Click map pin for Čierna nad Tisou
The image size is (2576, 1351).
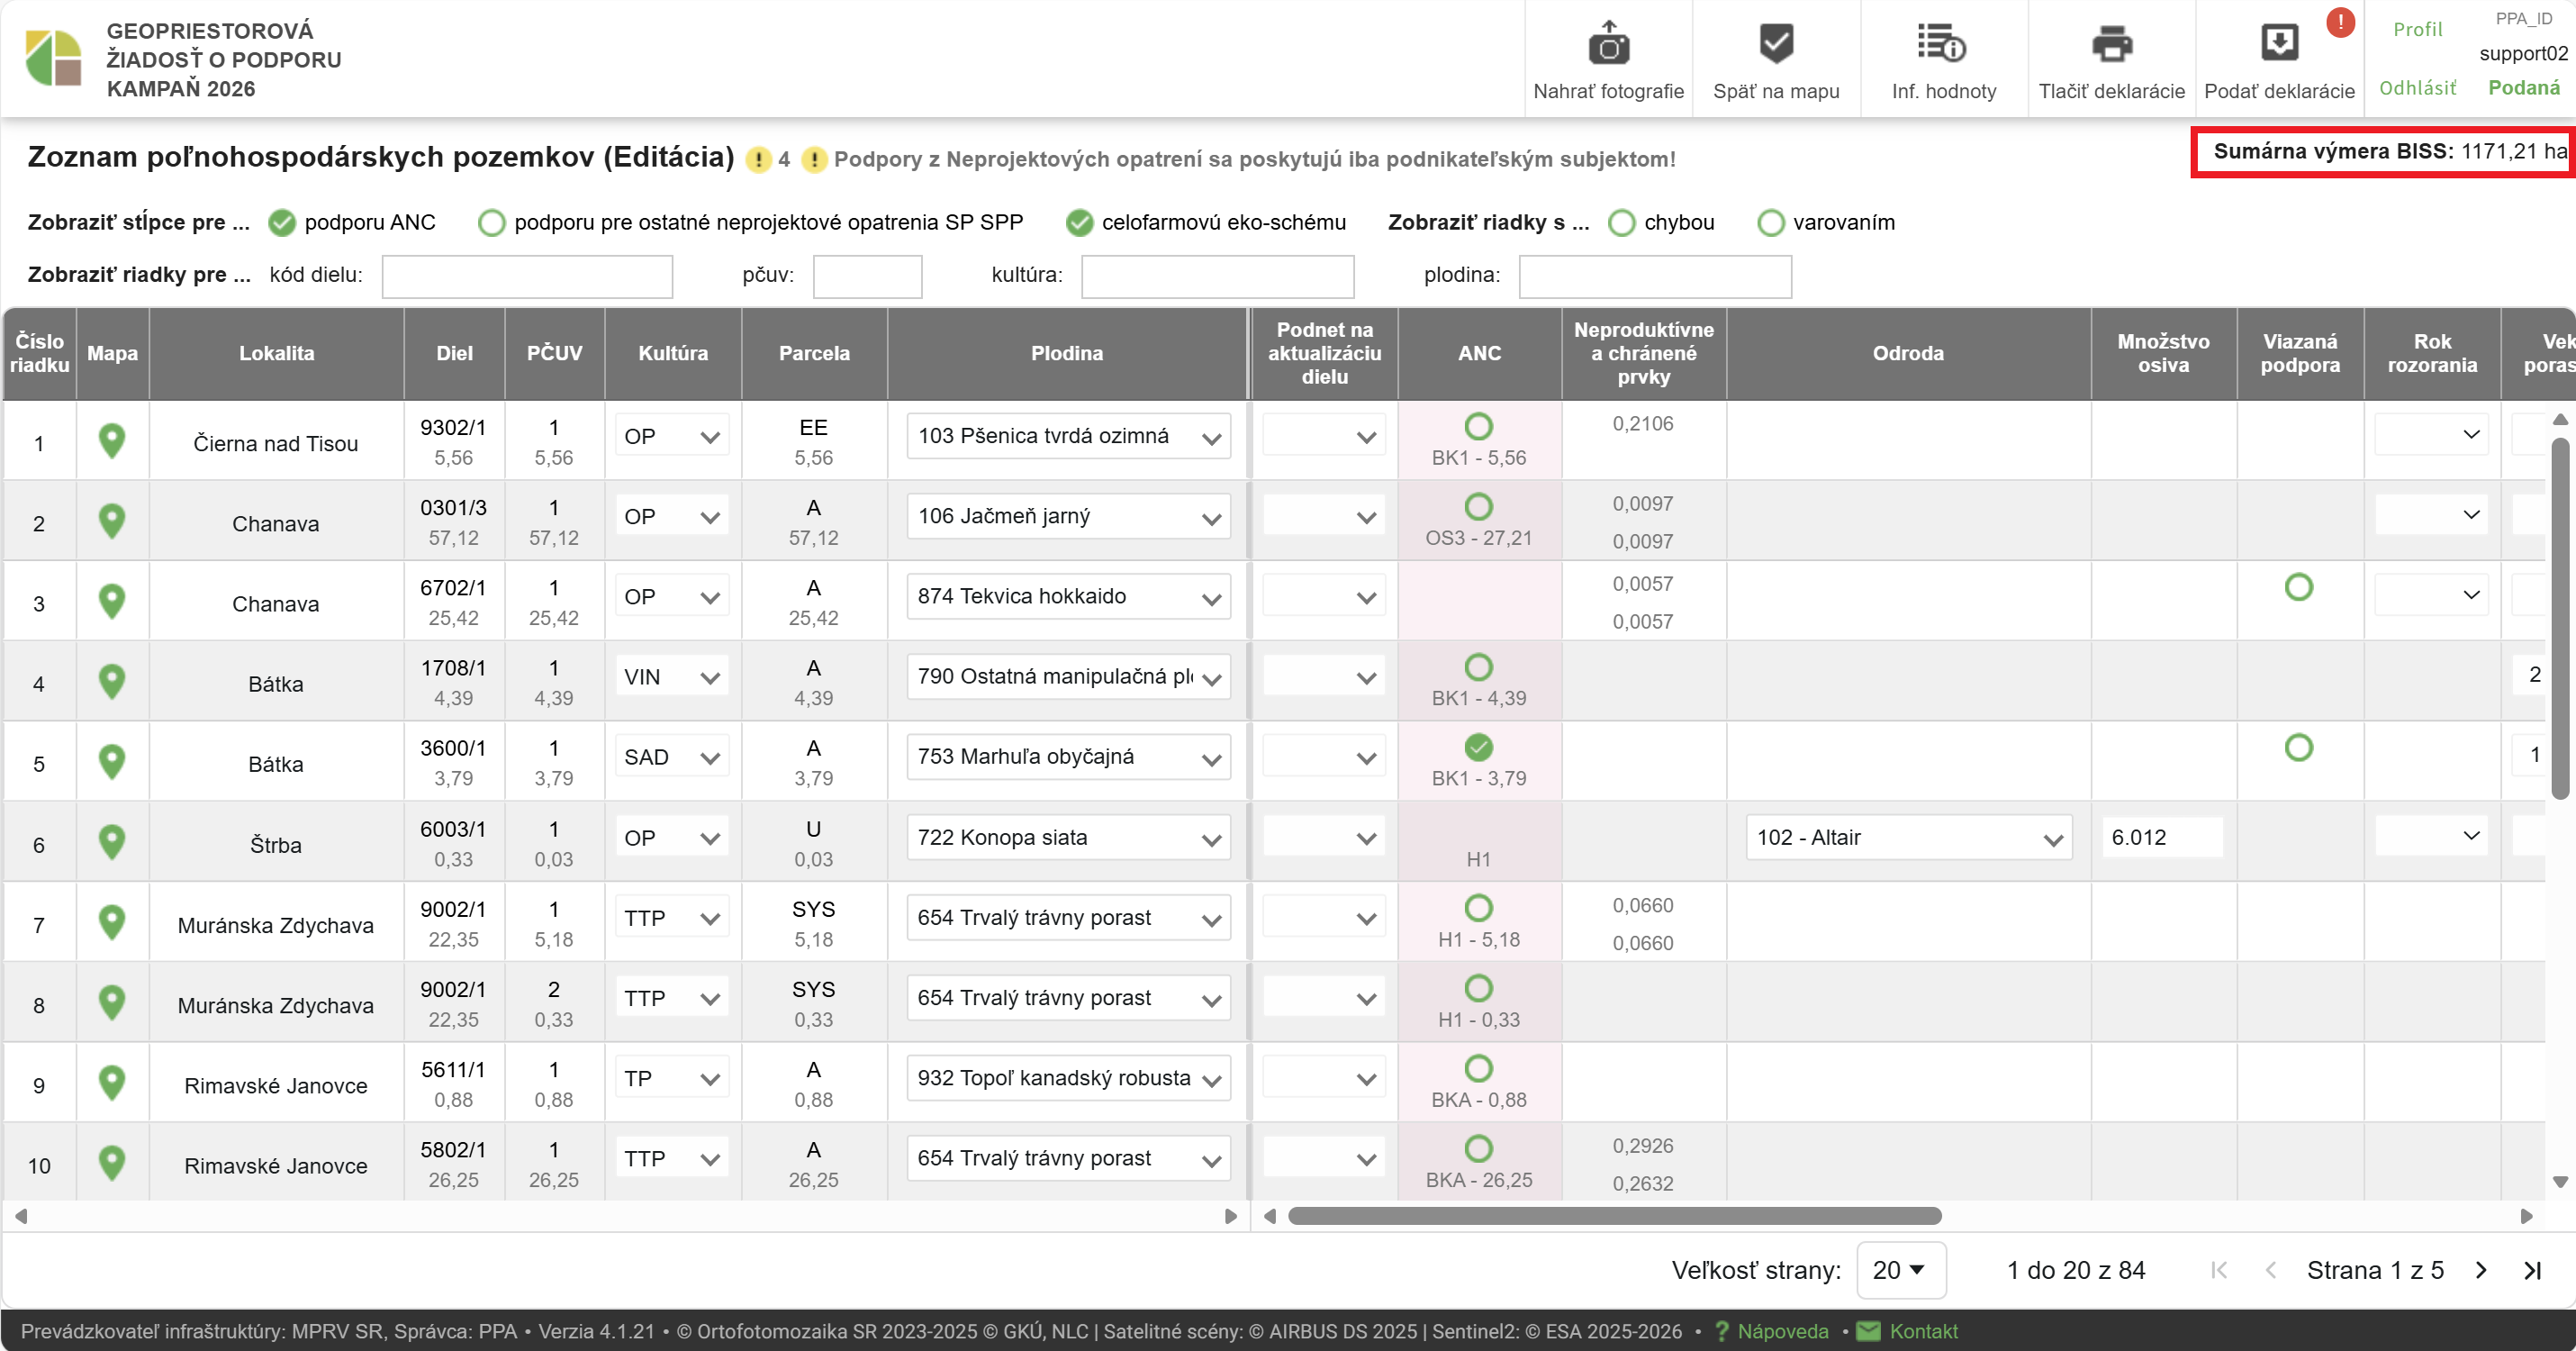112,440
